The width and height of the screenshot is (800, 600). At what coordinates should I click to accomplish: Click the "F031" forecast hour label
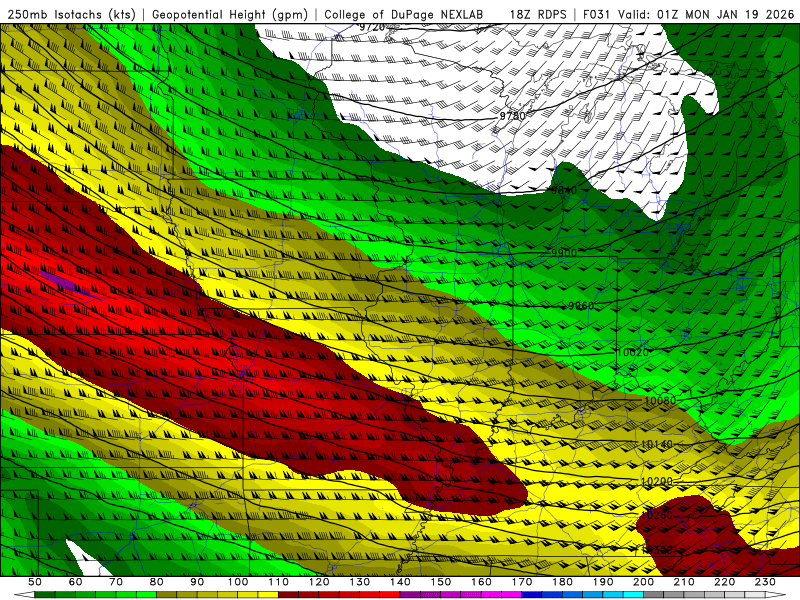pyautogui.click(x=597, y=14)
